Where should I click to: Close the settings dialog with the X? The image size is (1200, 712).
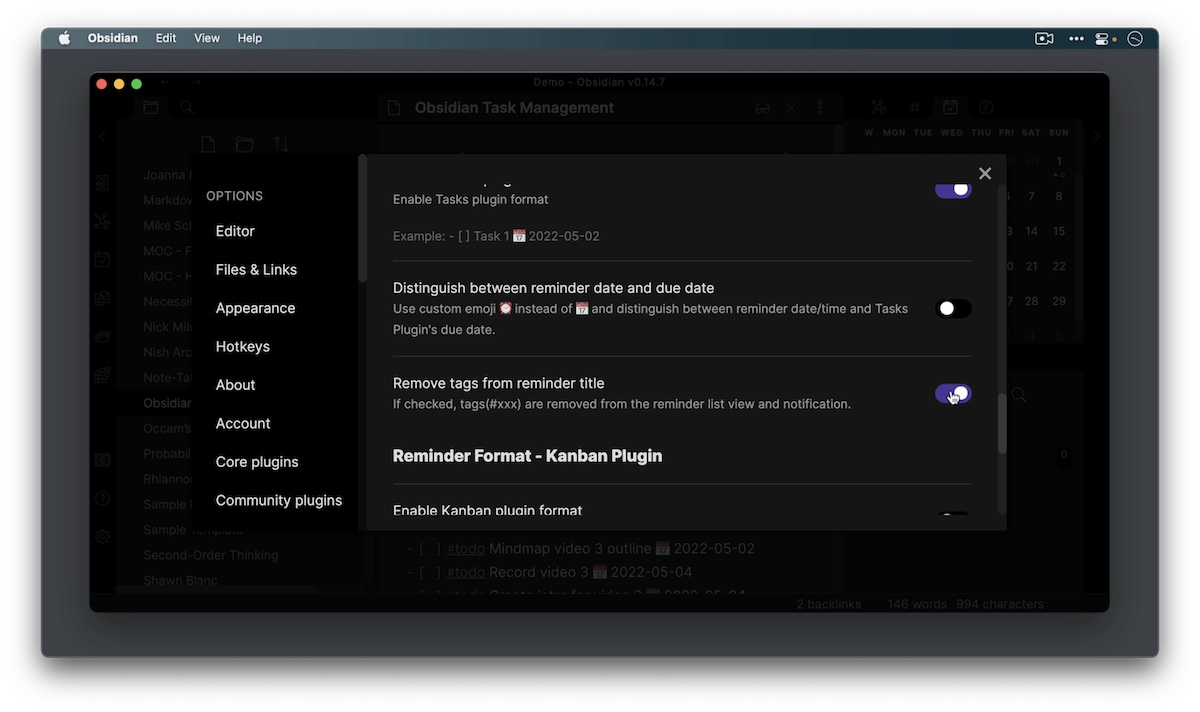pyautogui.click(x=985, y=173)
